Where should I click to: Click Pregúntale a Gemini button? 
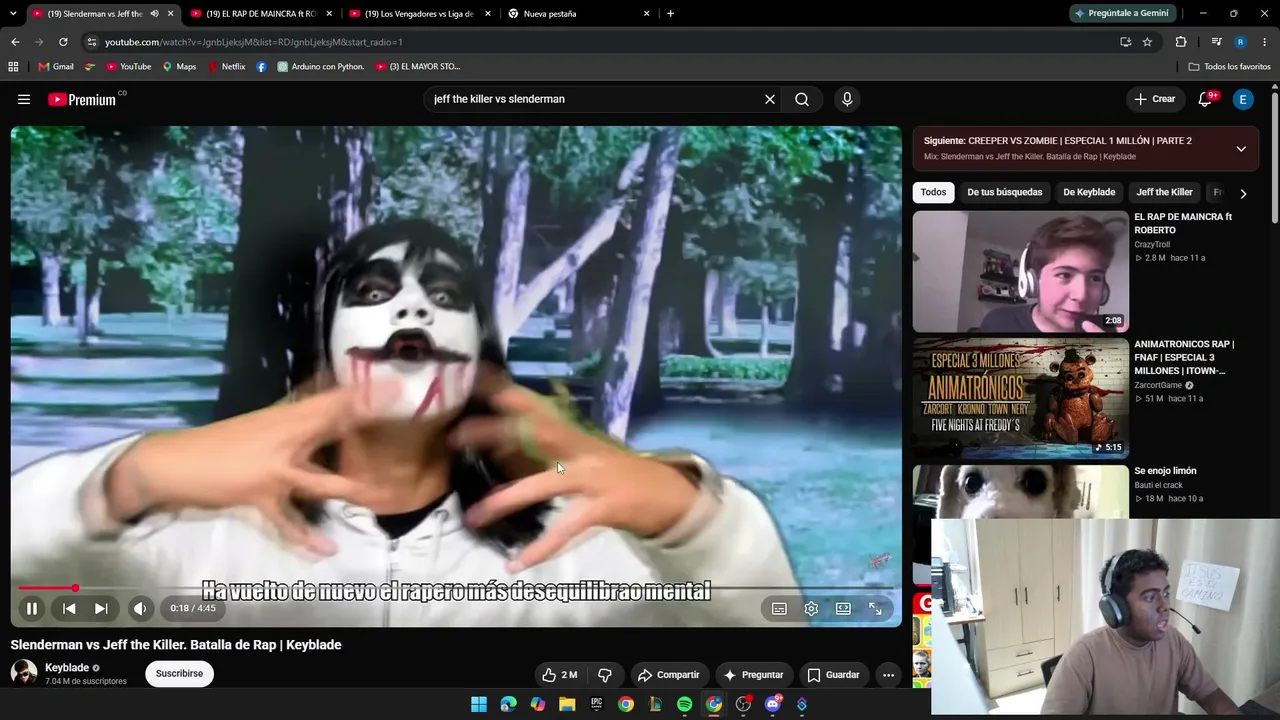pyautogui.click(x=1121, y=14)
